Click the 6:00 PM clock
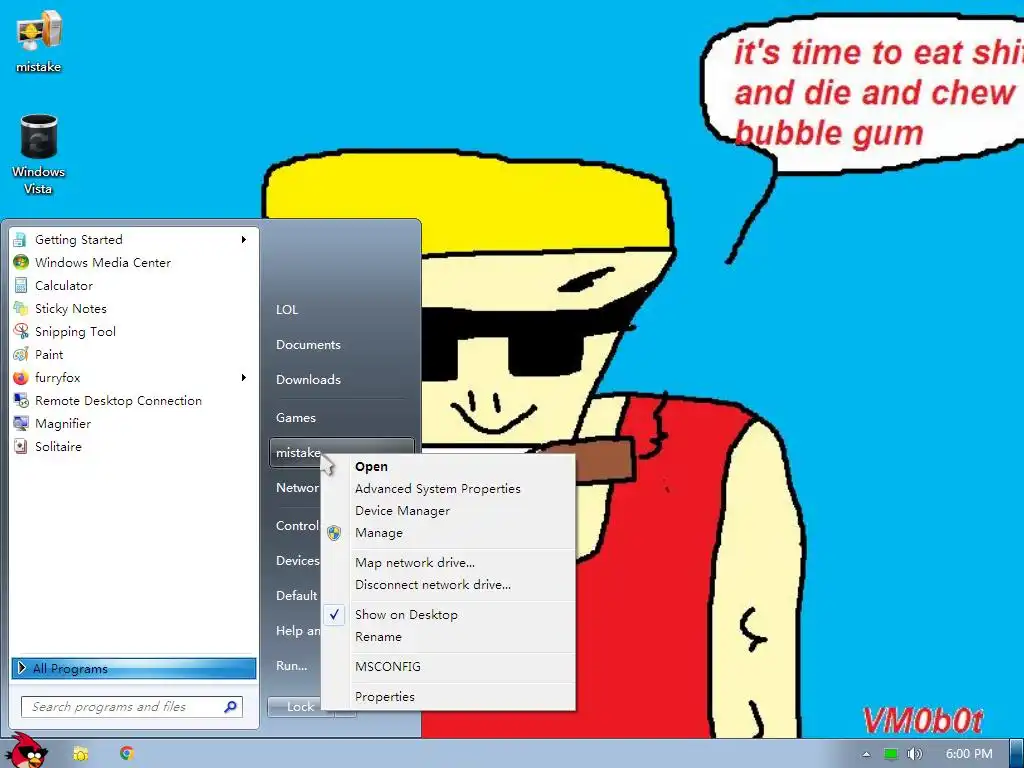 [x=968, y=754]
